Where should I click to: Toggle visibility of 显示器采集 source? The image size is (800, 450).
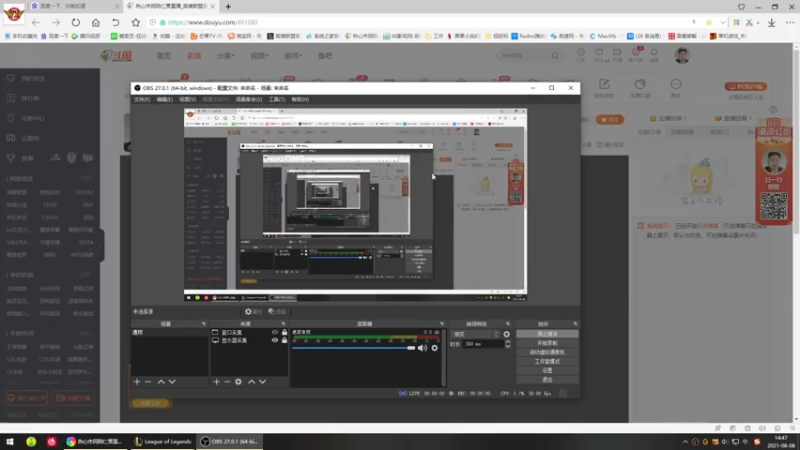click(x=275, y=340)
